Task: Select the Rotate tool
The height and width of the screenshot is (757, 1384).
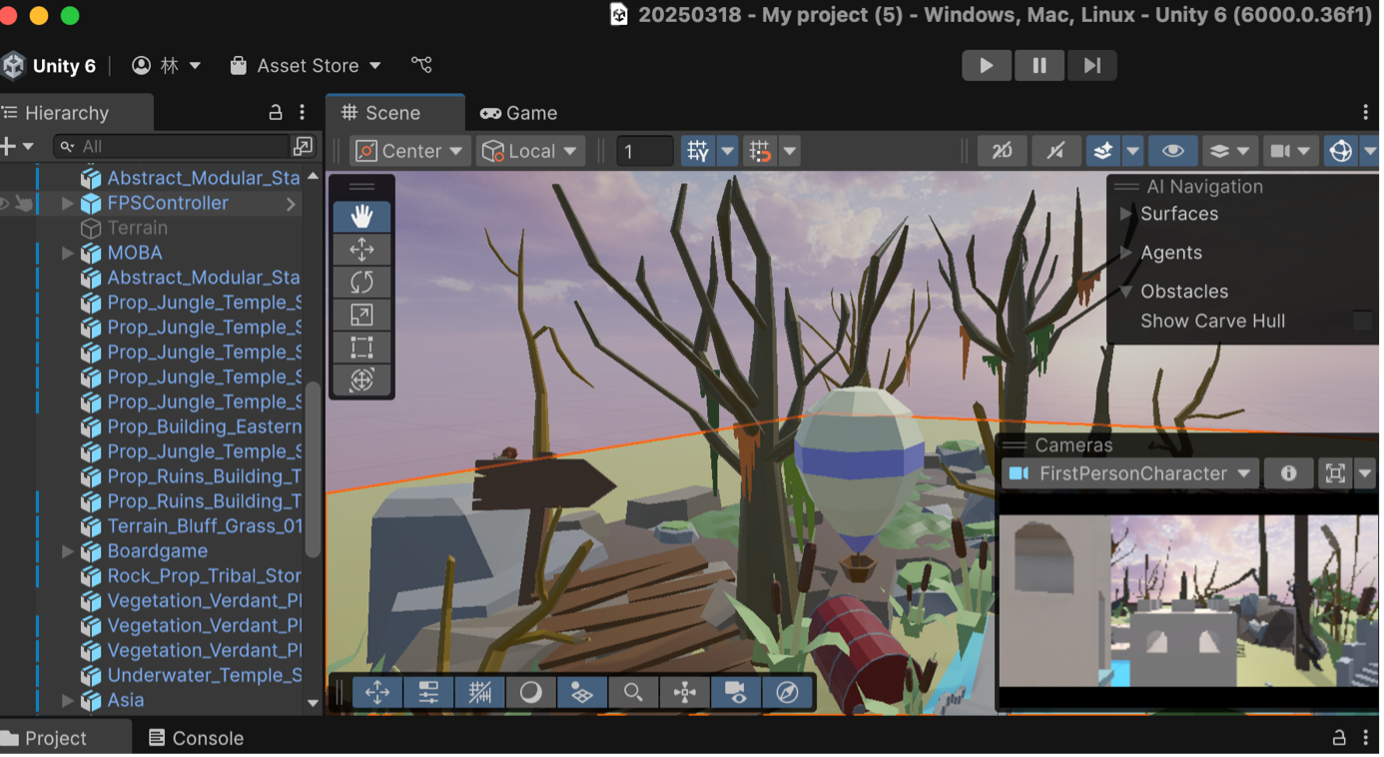Action: [362, 282]
